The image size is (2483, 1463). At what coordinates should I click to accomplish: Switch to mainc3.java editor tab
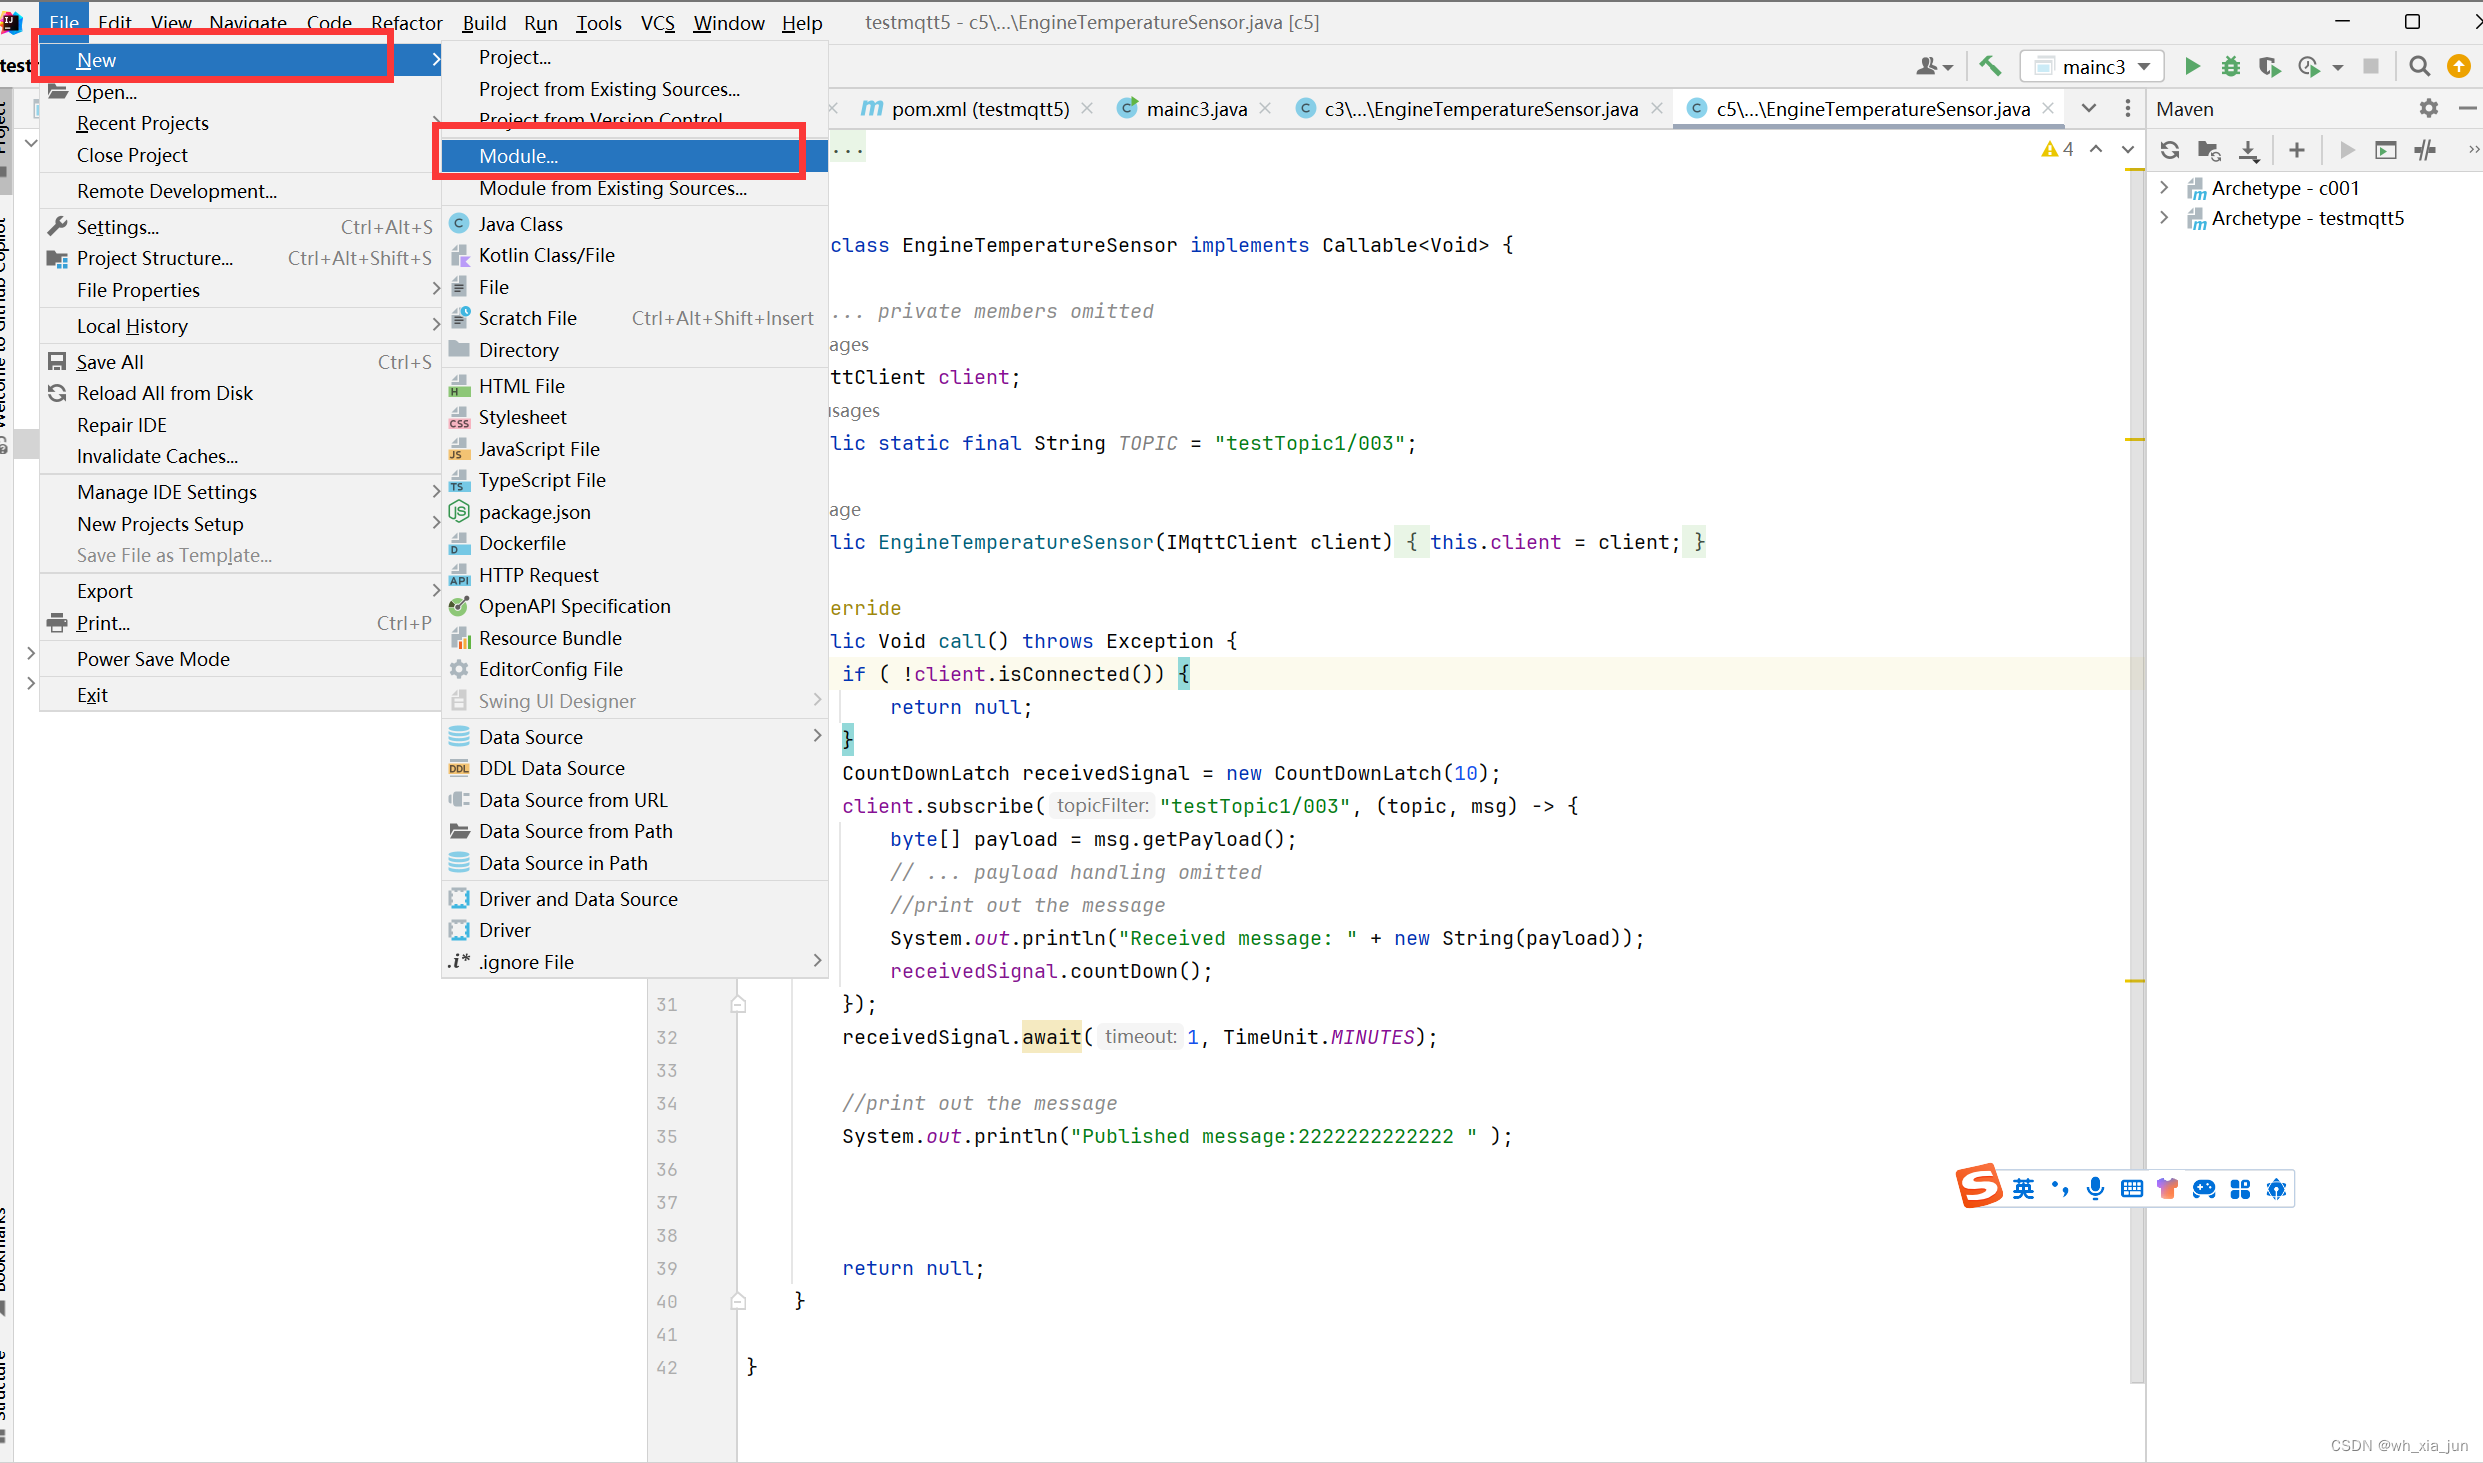[1196, 108]
